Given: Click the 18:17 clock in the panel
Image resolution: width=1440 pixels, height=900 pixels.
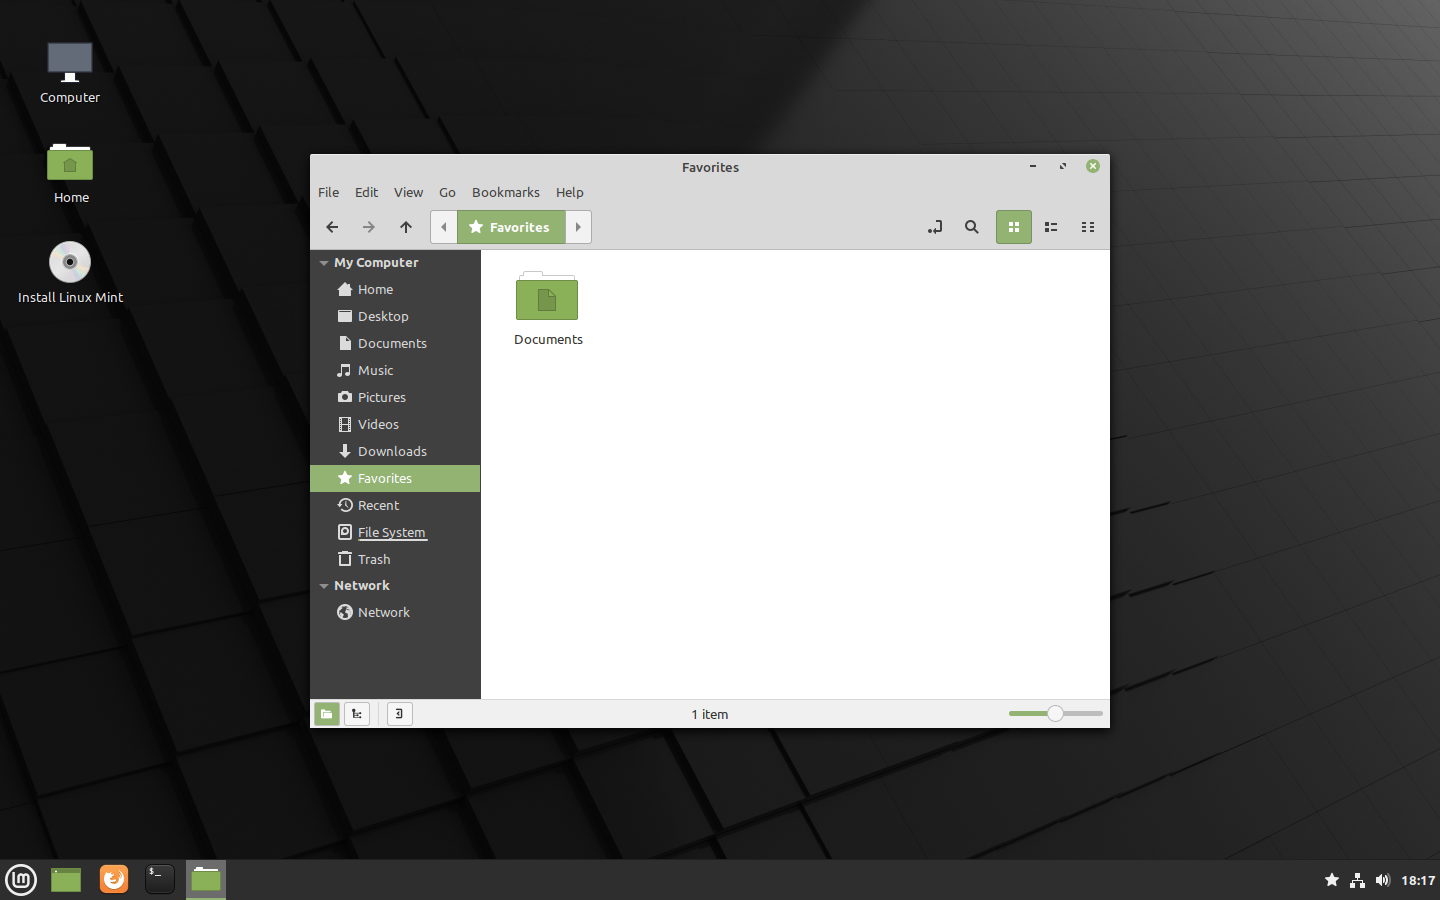Looking at the screenshot, I should pos(1418,880).
